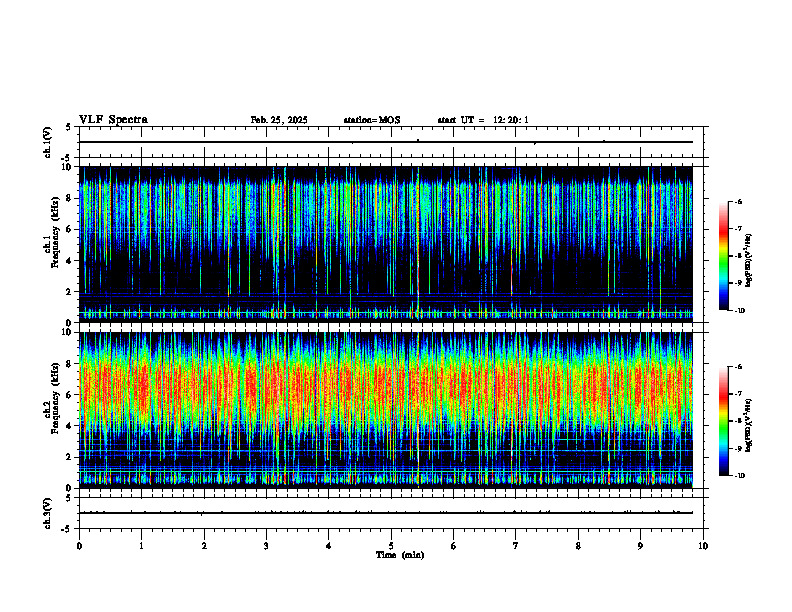Viewport: 792px width, 612px height.
Task: Click time axis tick label "8"
Action: point(578,546)
